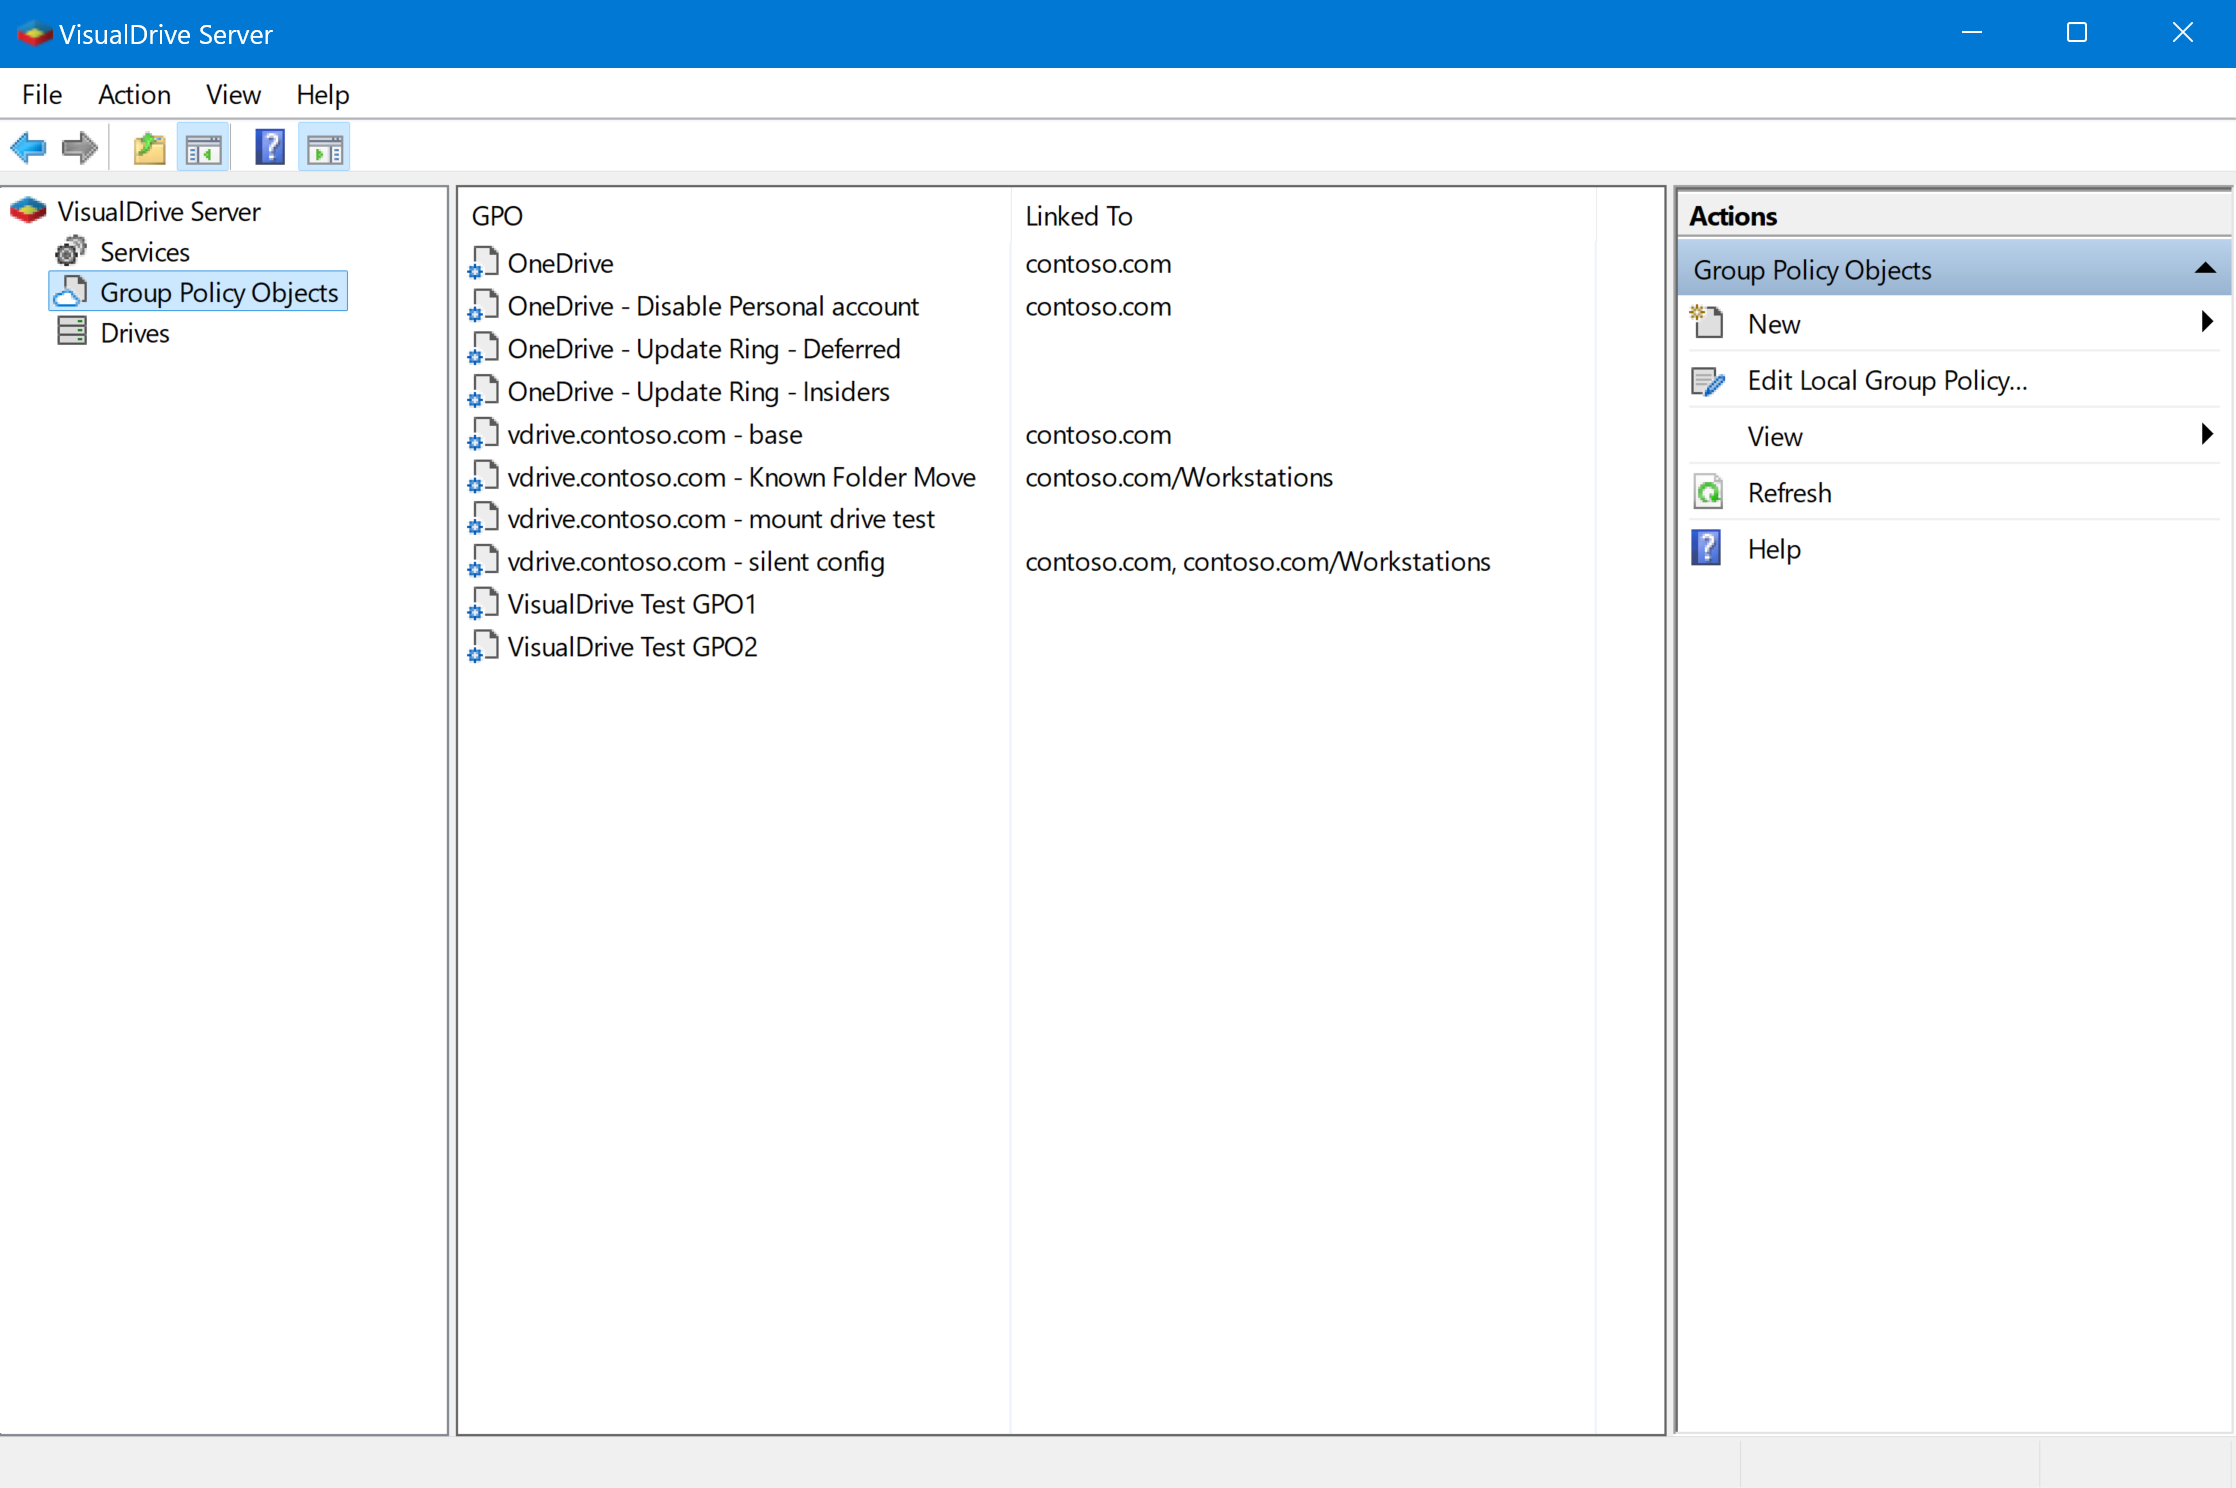The height and width of the screenshot is (1488, 2236).
Task: Click the blue Back arrow toolbar icon
Action: click(x=29, y=149)
